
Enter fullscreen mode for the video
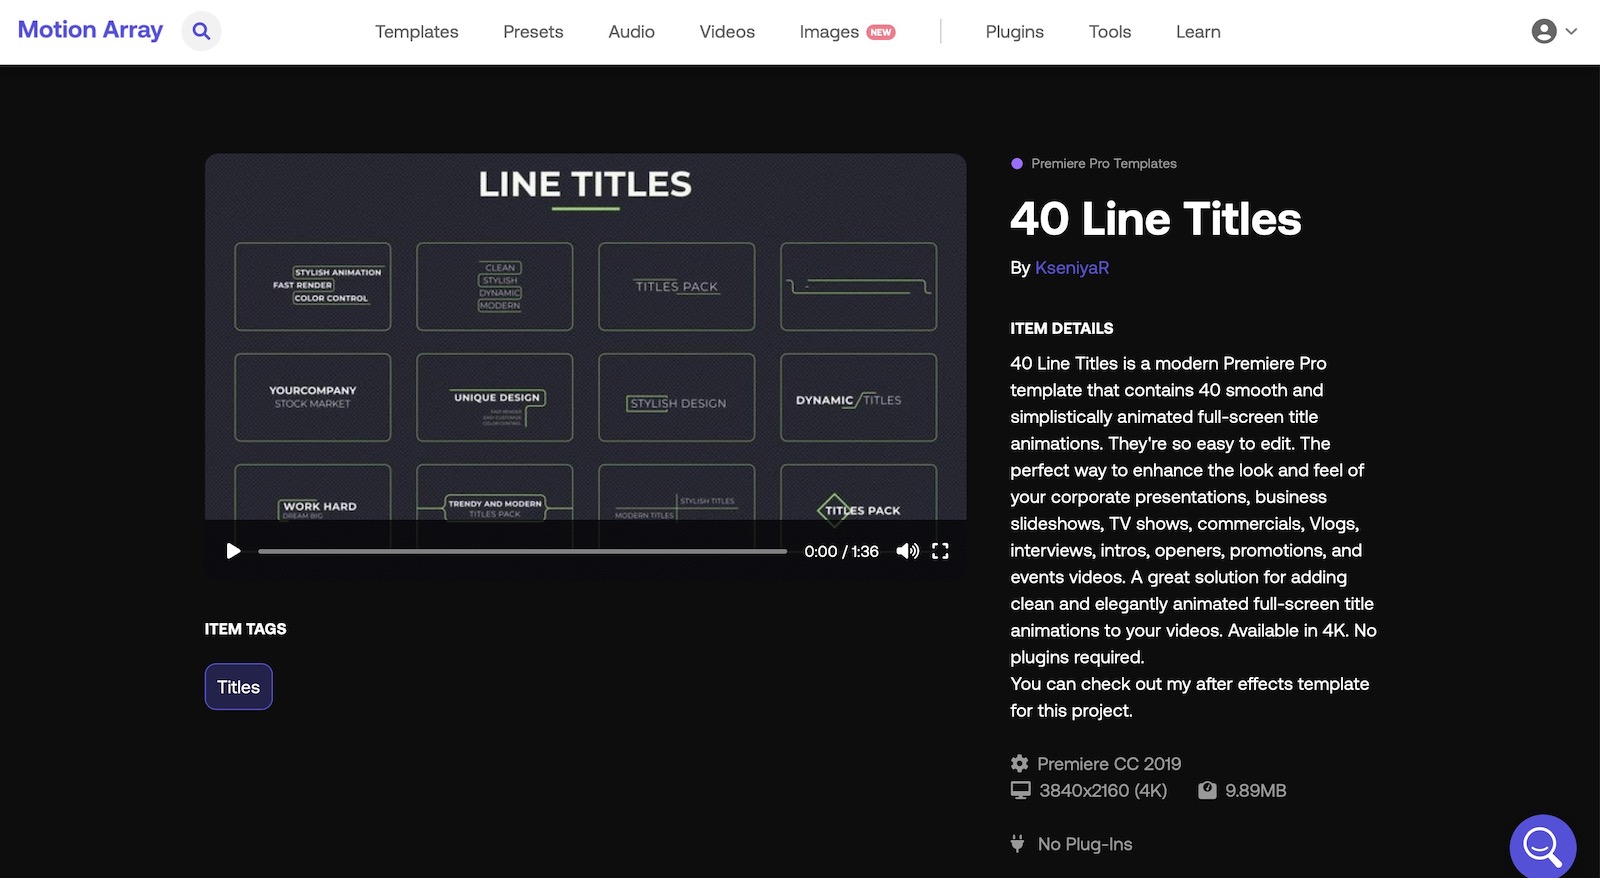940,551
